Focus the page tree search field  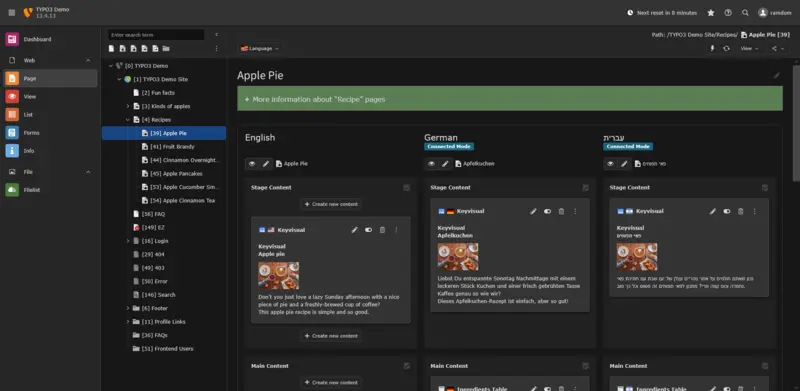pos(156,35)
